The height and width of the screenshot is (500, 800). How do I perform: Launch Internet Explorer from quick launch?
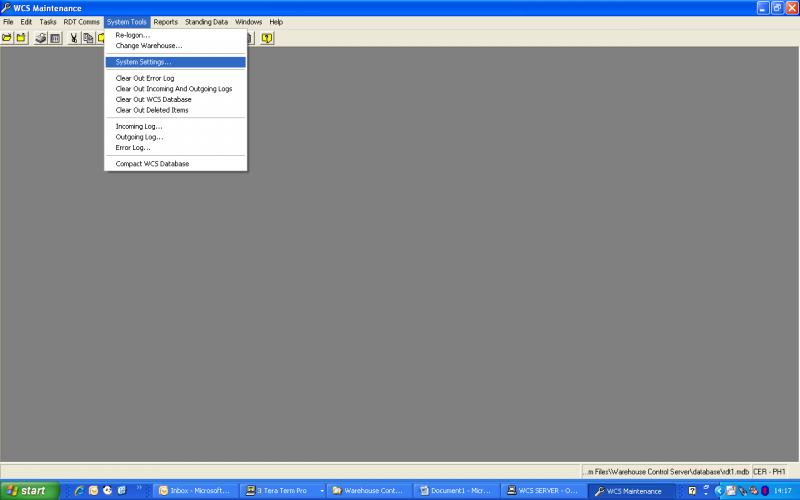(79, 491)
